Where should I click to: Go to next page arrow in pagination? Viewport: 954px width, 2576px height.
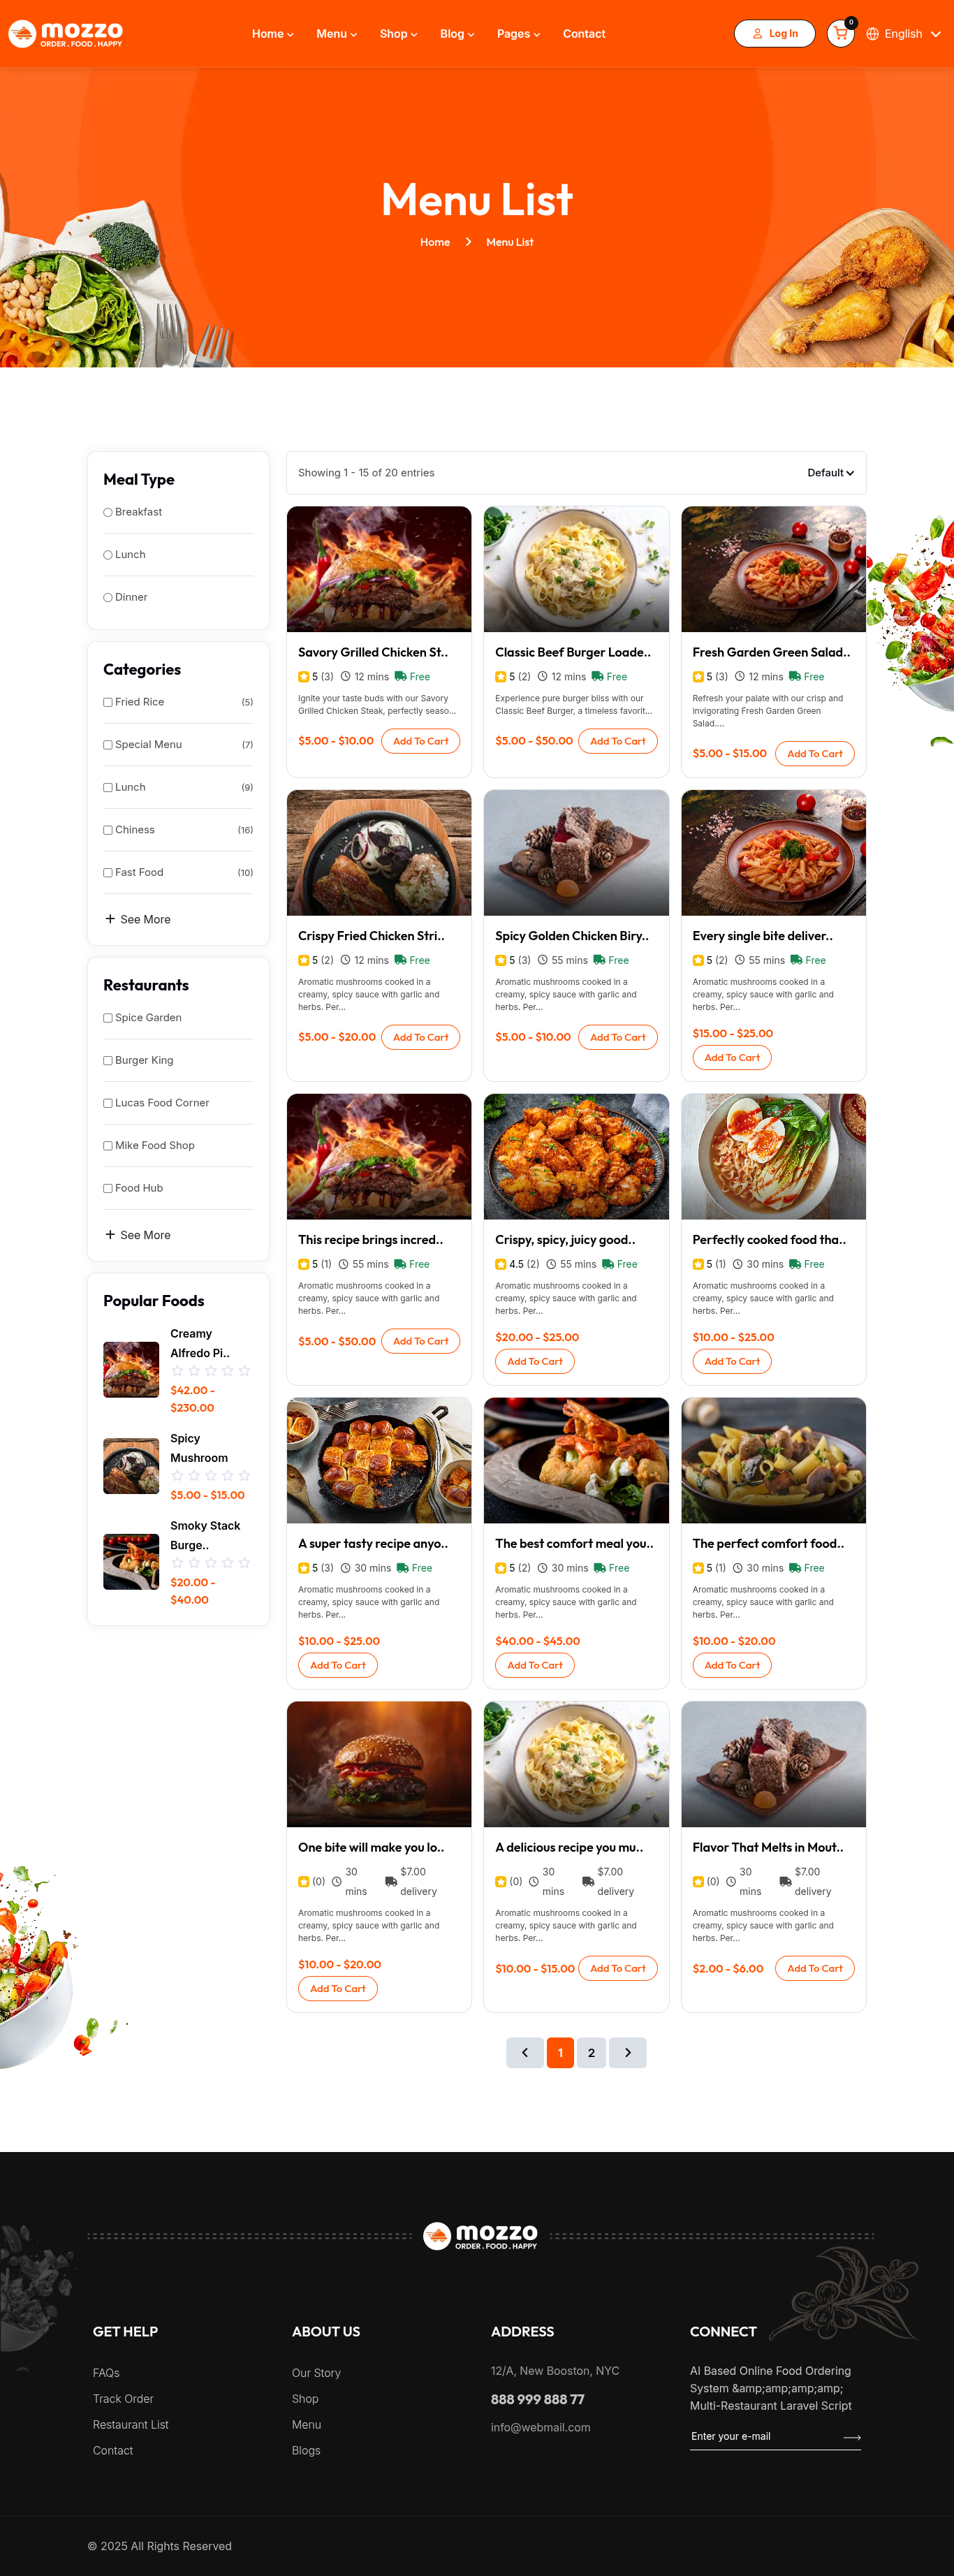tap(628, 2052)
